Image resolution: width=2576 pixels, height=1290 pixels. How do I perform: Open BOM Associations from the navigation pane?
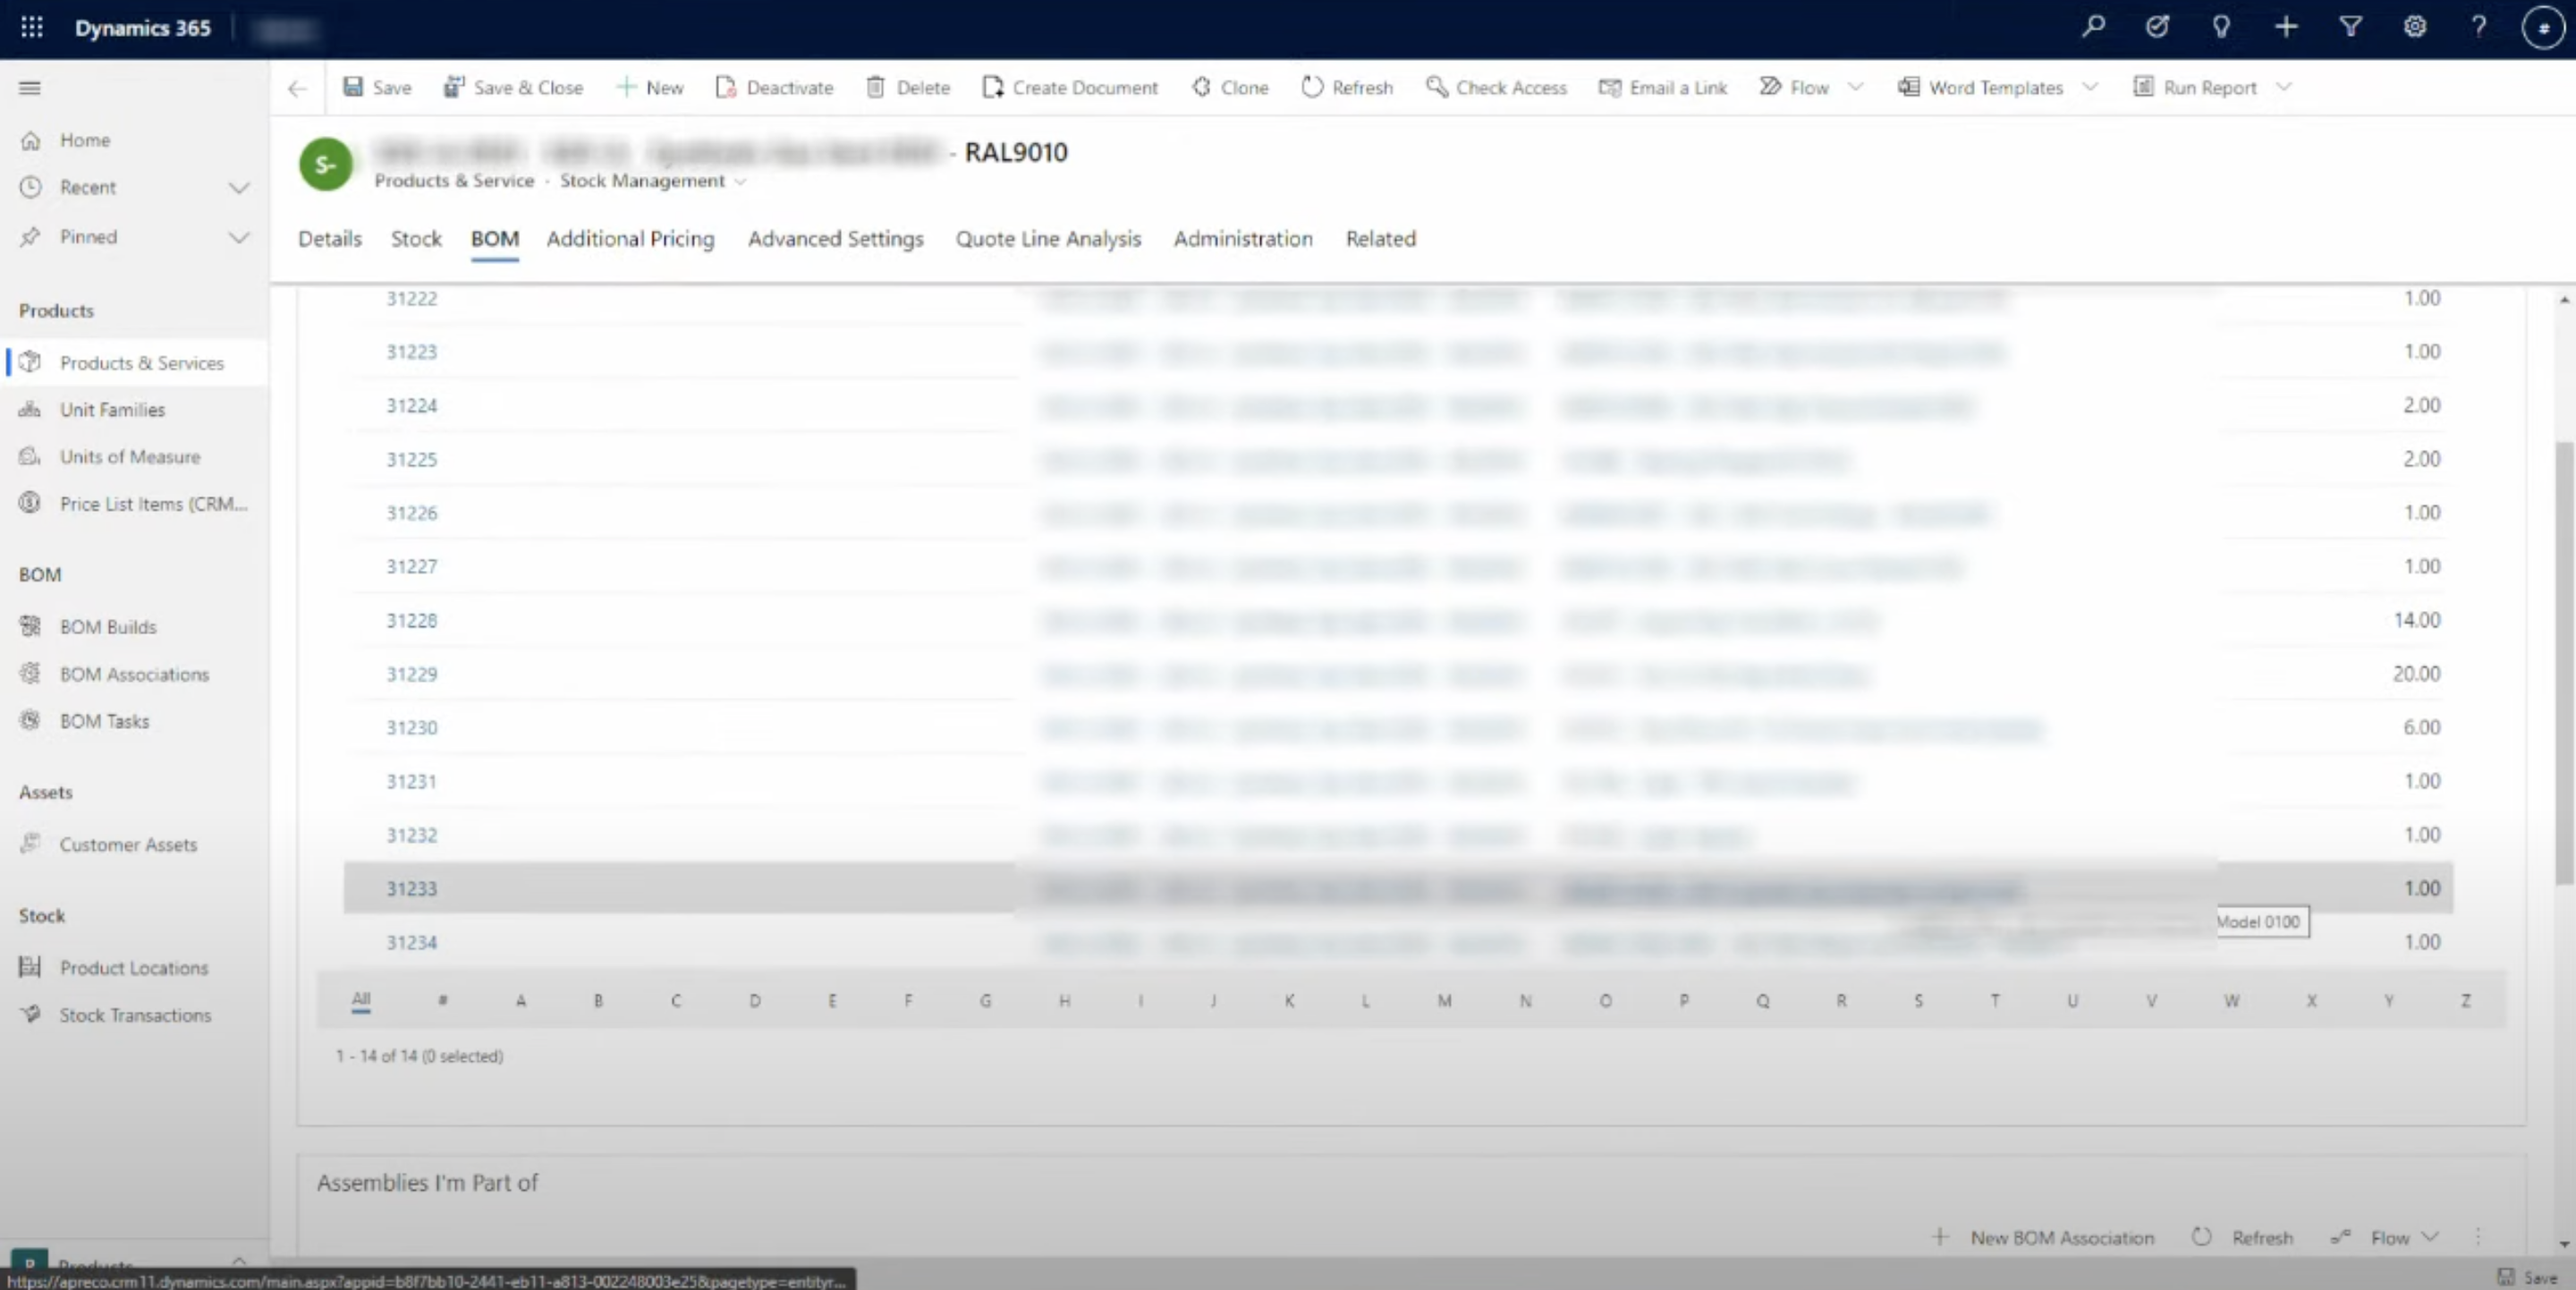point(134,674)
